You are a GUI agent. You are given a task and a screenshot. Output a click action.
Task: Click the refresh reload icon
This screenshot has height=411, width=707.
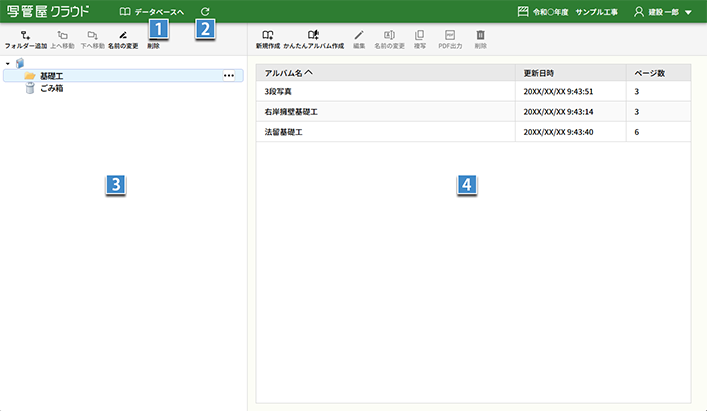coord(205,12)
